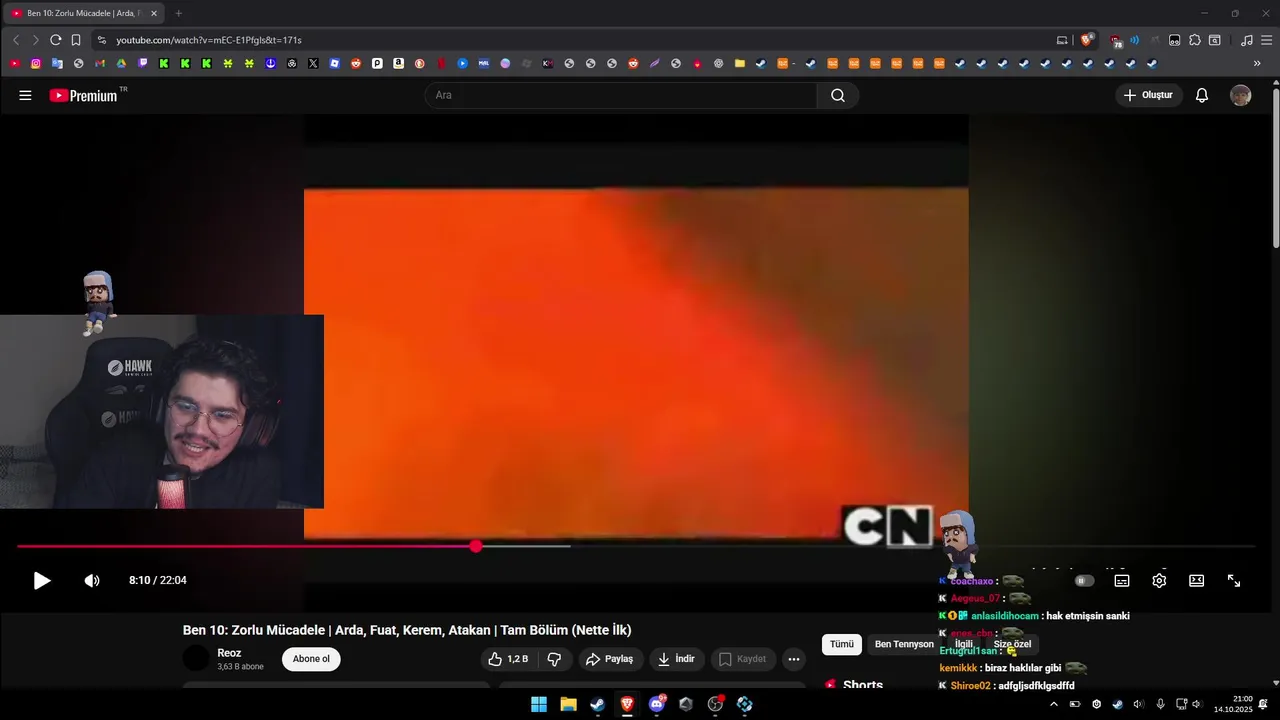Image resolution: width=1280 pixels, height=720 pixels.
Task: Like the video thumbs up
Action: pyautogui.click(x=508, y=659)
